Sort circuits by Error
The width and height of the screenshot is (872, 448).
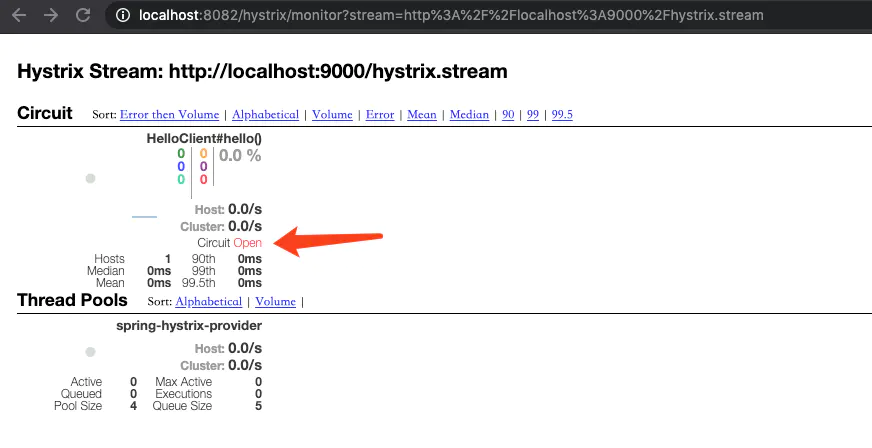380,115
